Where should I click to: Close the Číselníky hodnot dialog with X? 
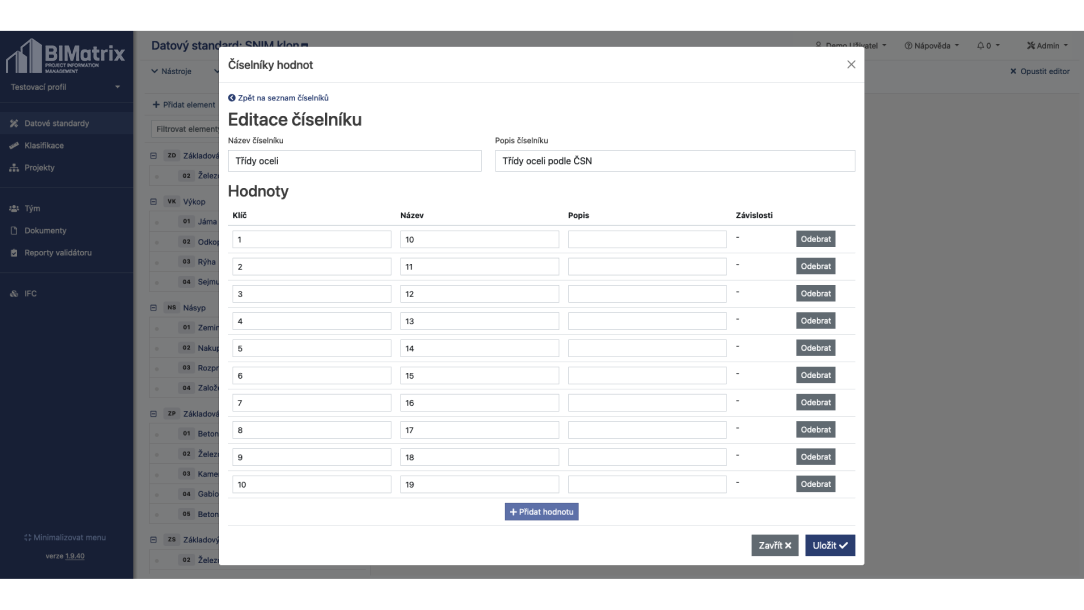click(851, 64)
